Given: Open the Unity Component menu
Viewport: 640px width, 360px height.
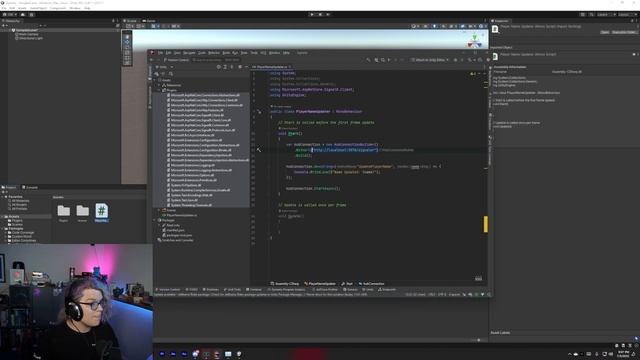Looking at the screenshot, I should pos(58,8).
